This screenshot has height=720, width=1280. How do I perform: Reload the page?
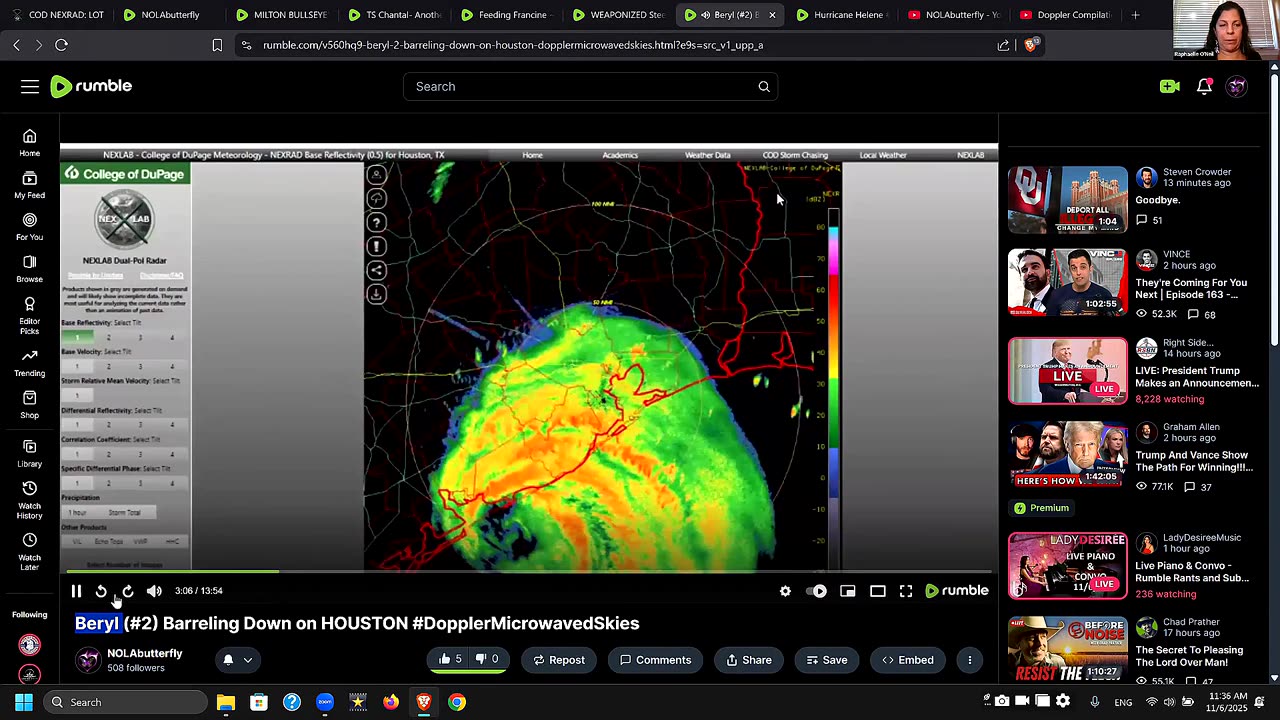(61, 45)
